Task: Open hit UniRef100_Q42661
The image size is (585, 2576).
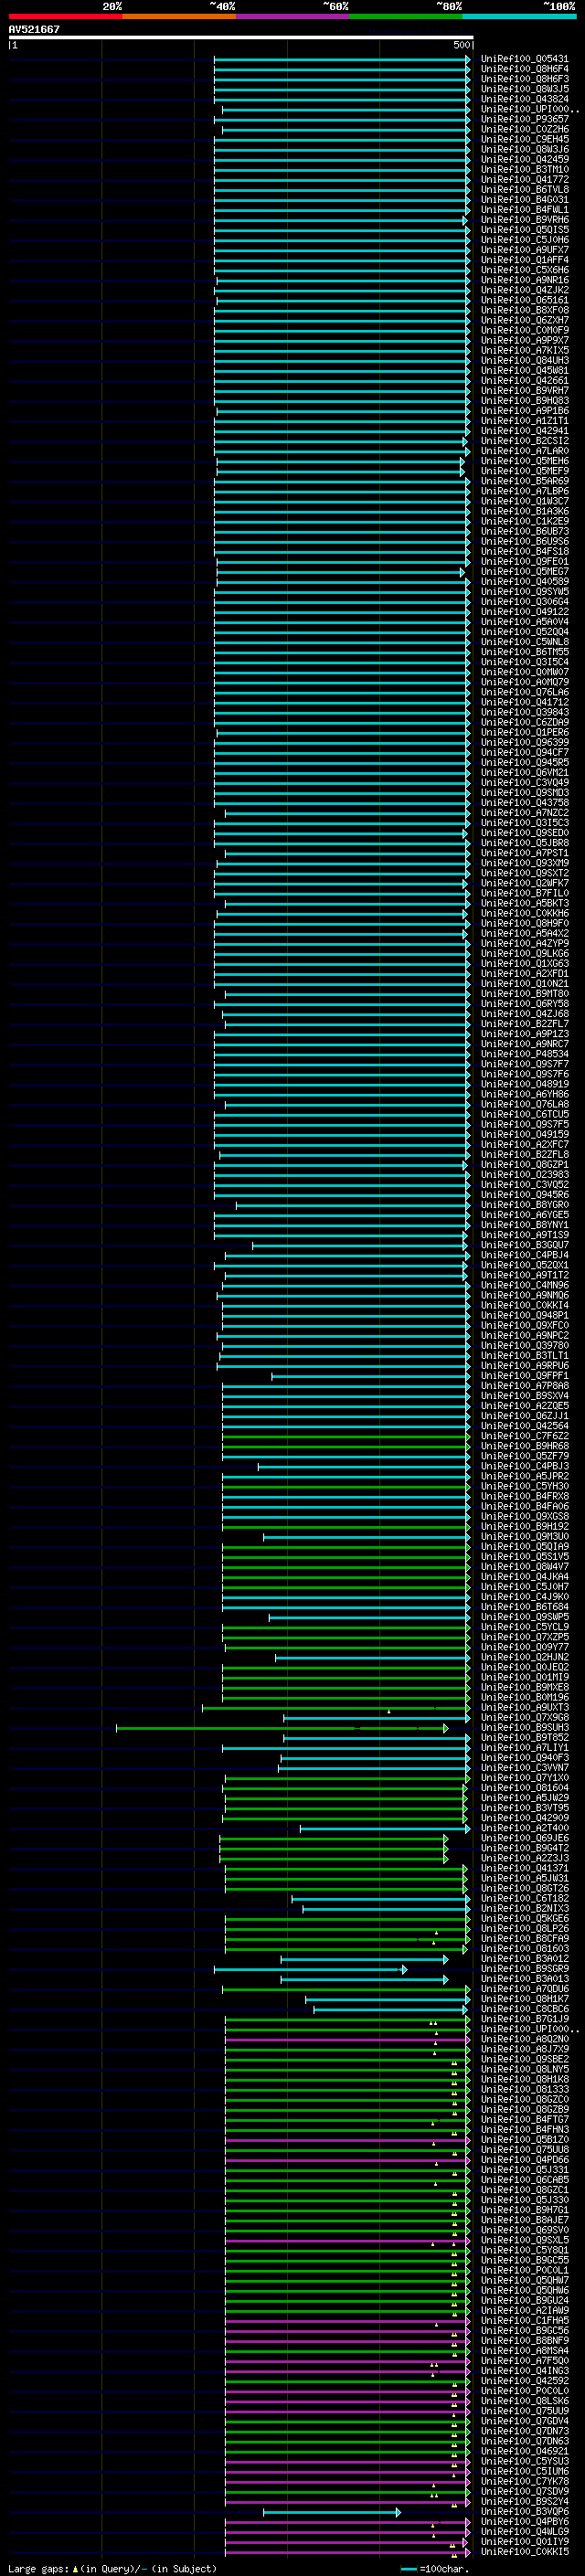Action: (524, 381)
